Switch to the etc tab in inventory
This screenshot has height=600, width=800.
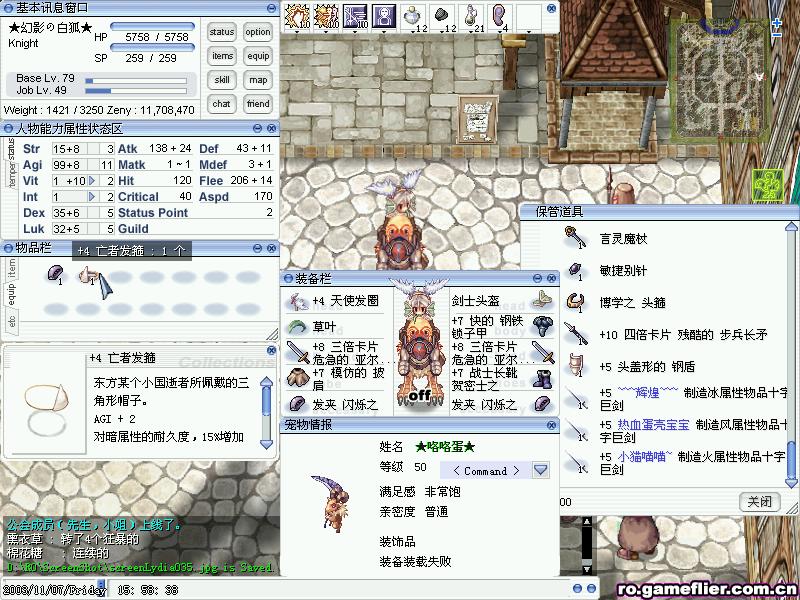tap(12, 322)
